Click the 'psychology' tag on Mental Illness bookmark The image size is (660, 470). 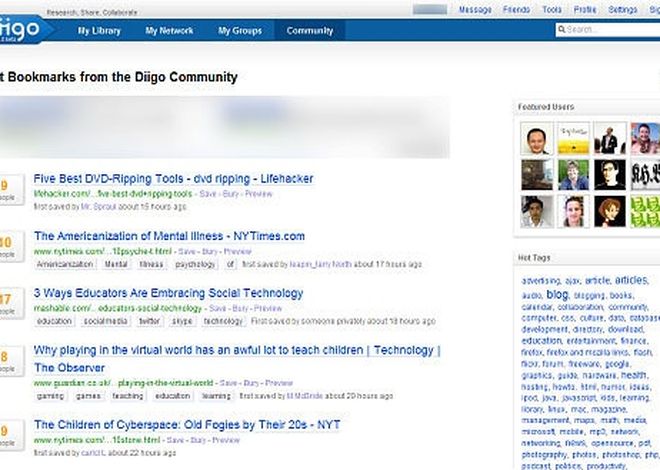(x=195, y=264)
